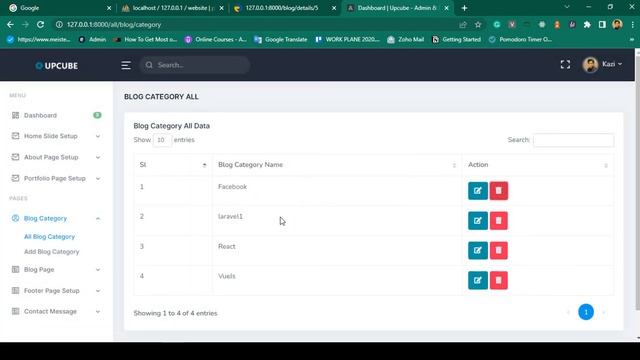Viewport: 640px width, 360px height.
Task: Delete the laravel1 blog category
Action: pos(498,221)
